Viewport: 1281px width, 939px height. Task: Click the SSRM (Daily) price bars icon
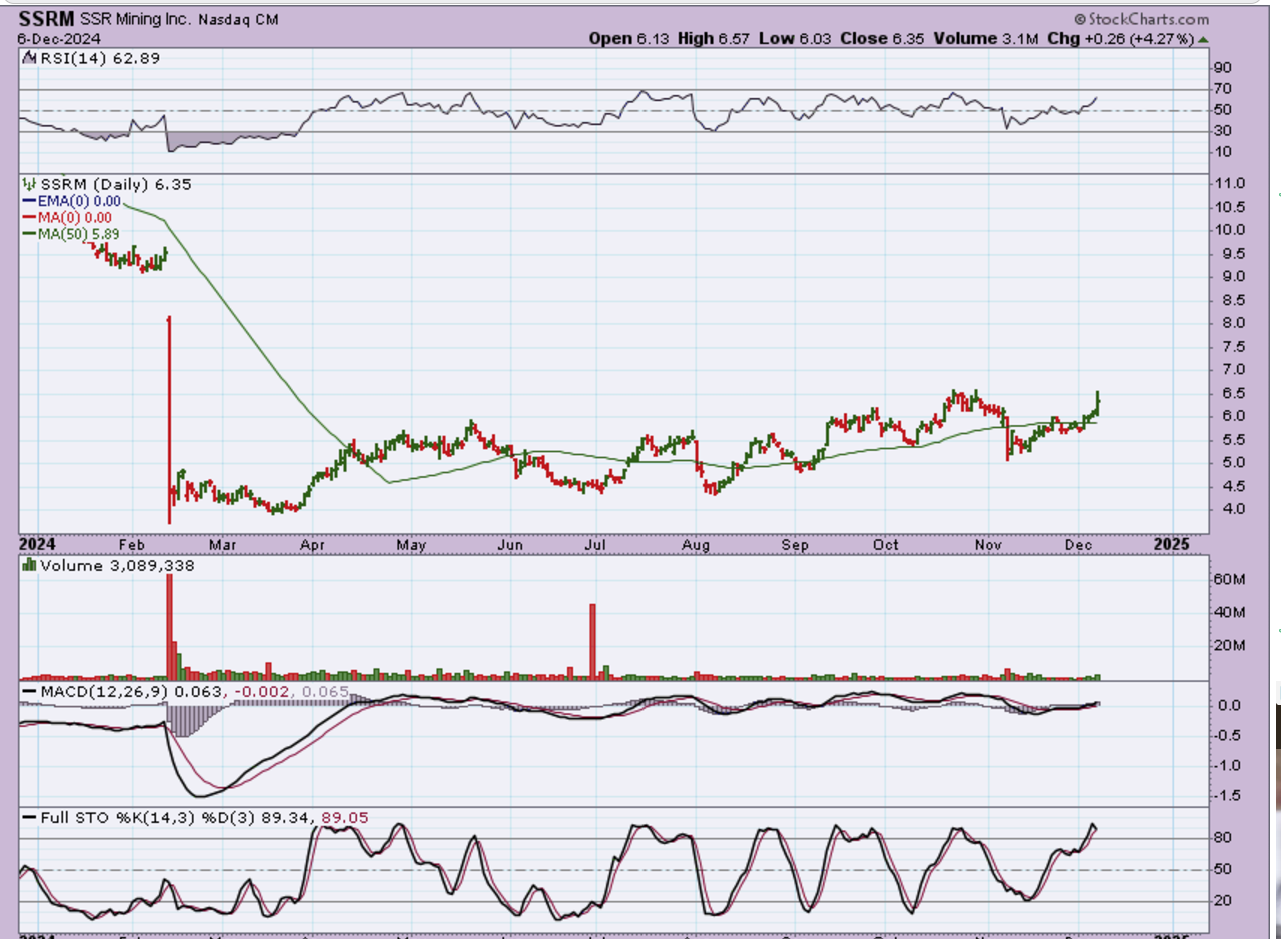[x=28, y=185]
